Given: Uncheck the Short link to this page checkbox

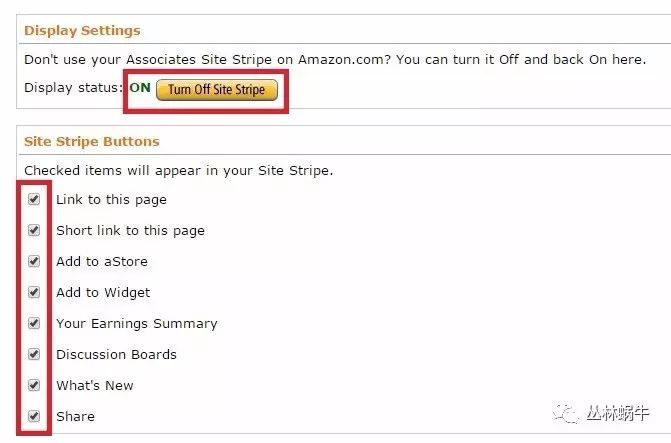Looking at the screenshot, I should tap(34, 230).
